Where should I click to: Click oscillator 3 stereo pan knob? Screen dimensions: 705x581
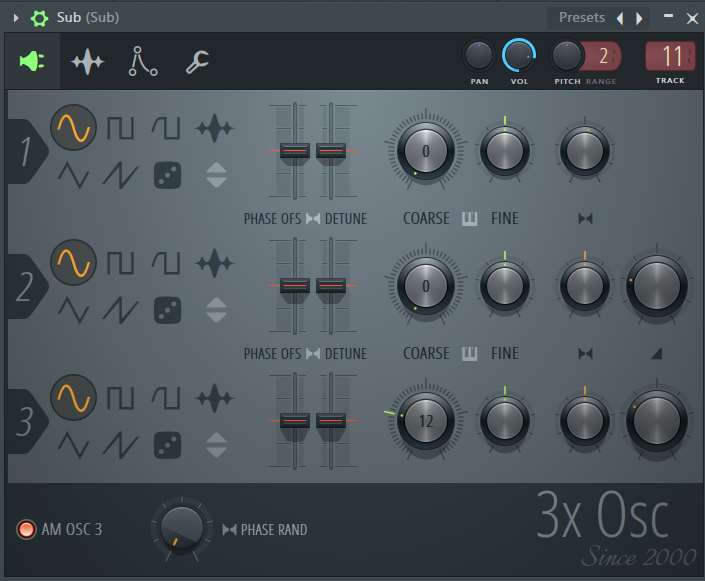tap(585, 421)
